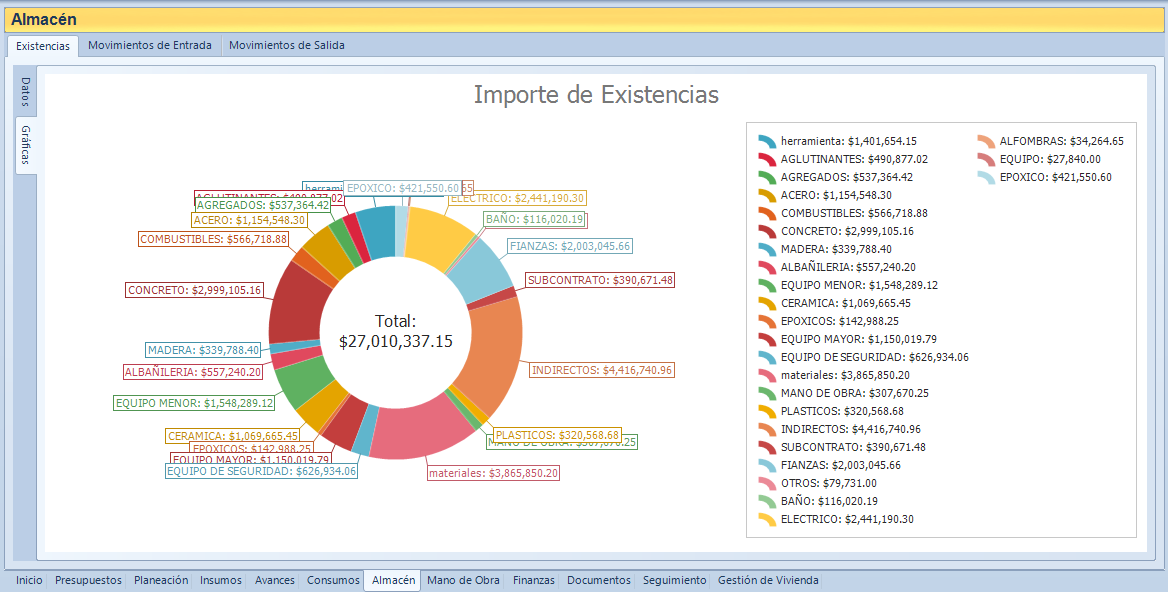The image size is (1168, 592).
Task: Switch to the Existencias tab
Action: tap(42, 45)
